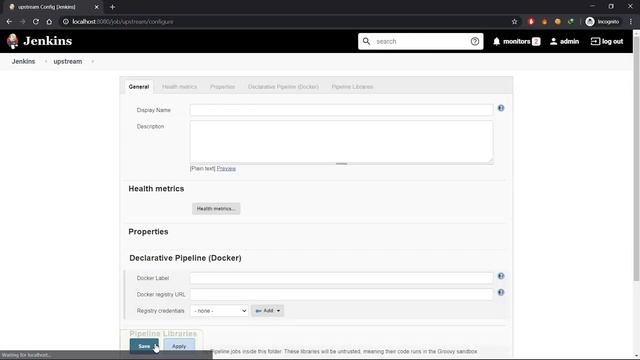Focus the Jenkins search box
The image size is (640, 360).
[x=420, y=41]
